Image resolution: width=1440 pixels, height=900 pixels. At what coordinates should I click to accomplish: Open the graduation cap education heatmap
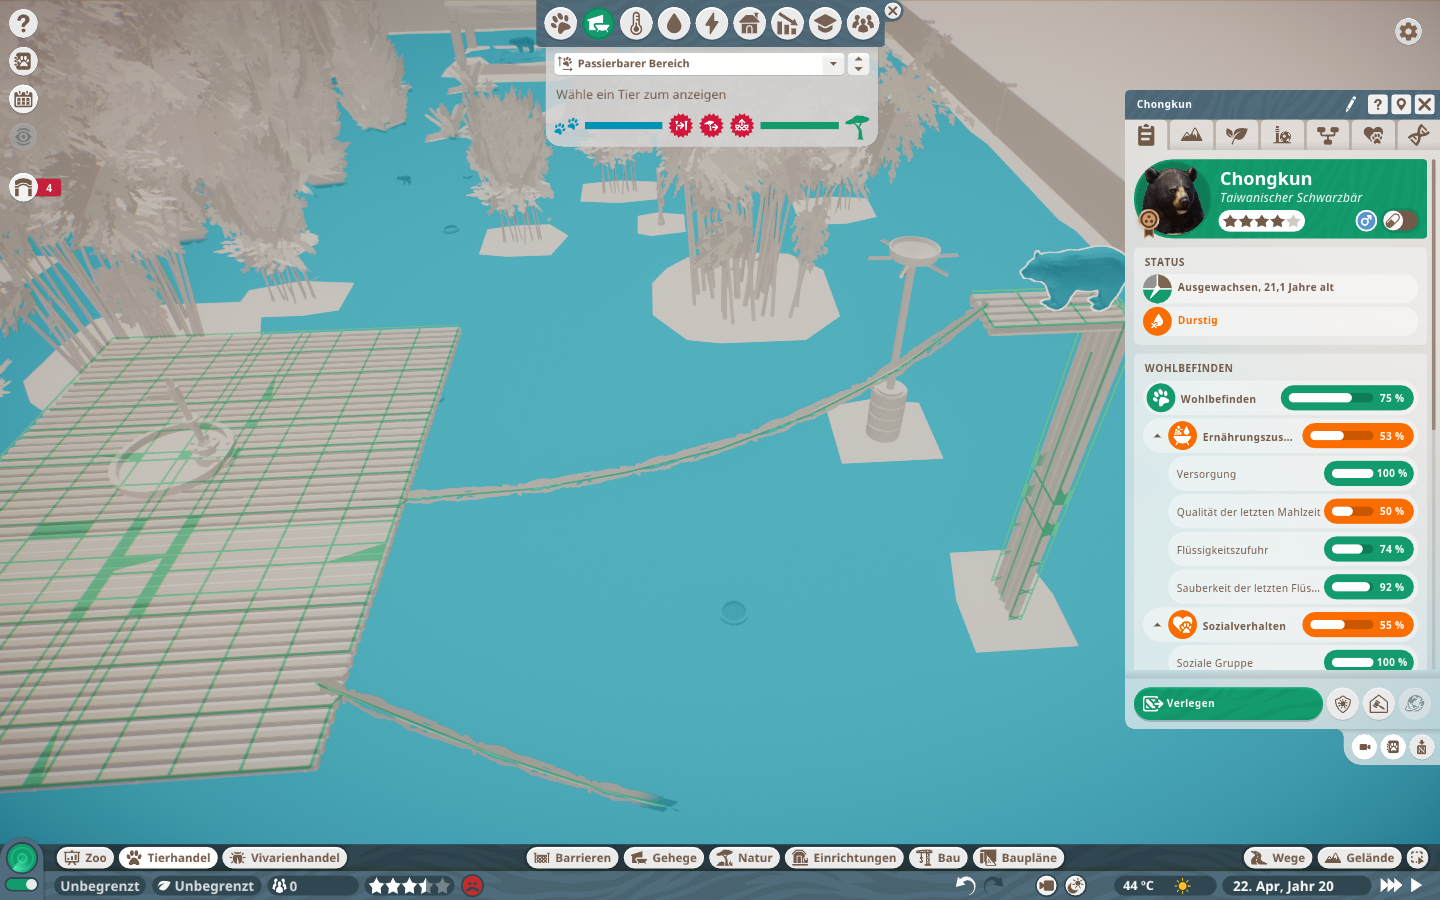coord(825,23)
